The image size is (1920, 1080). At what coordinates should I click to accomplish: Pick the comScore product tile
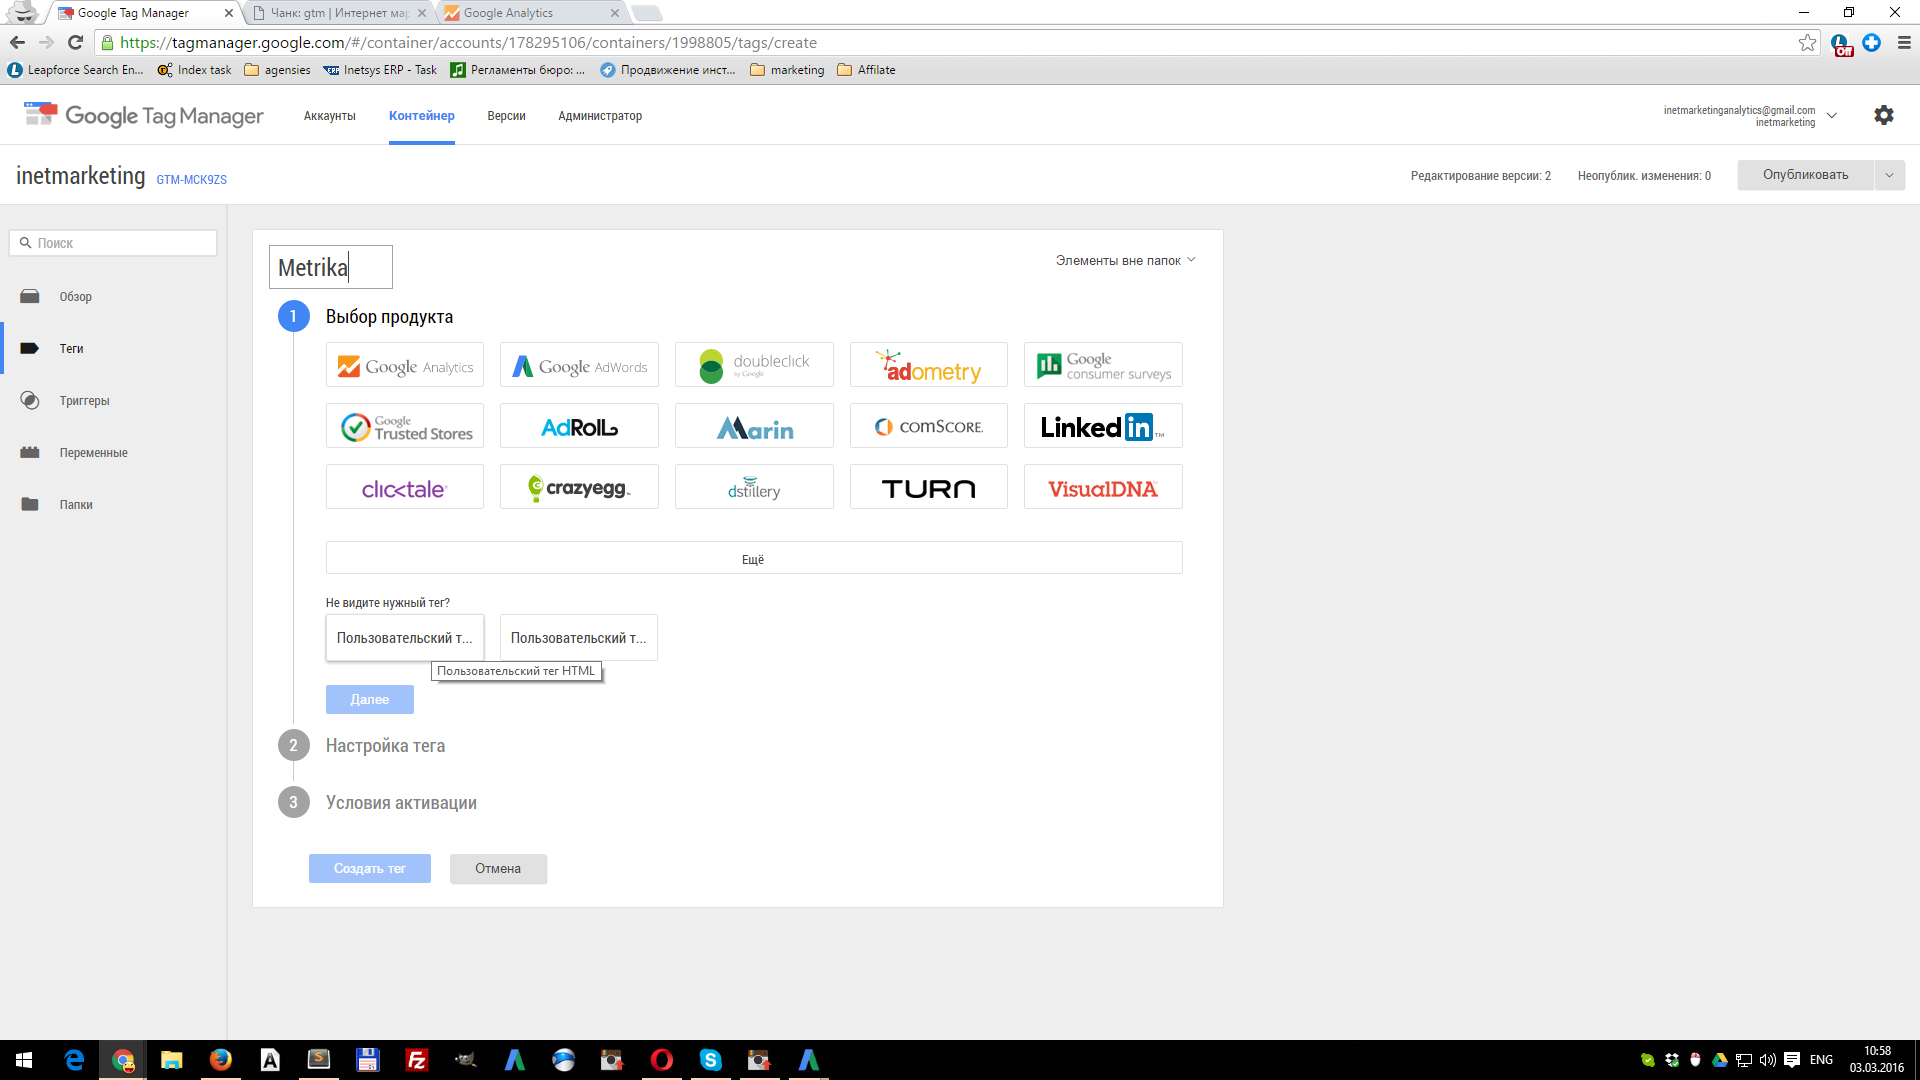[x=929, y=426]
